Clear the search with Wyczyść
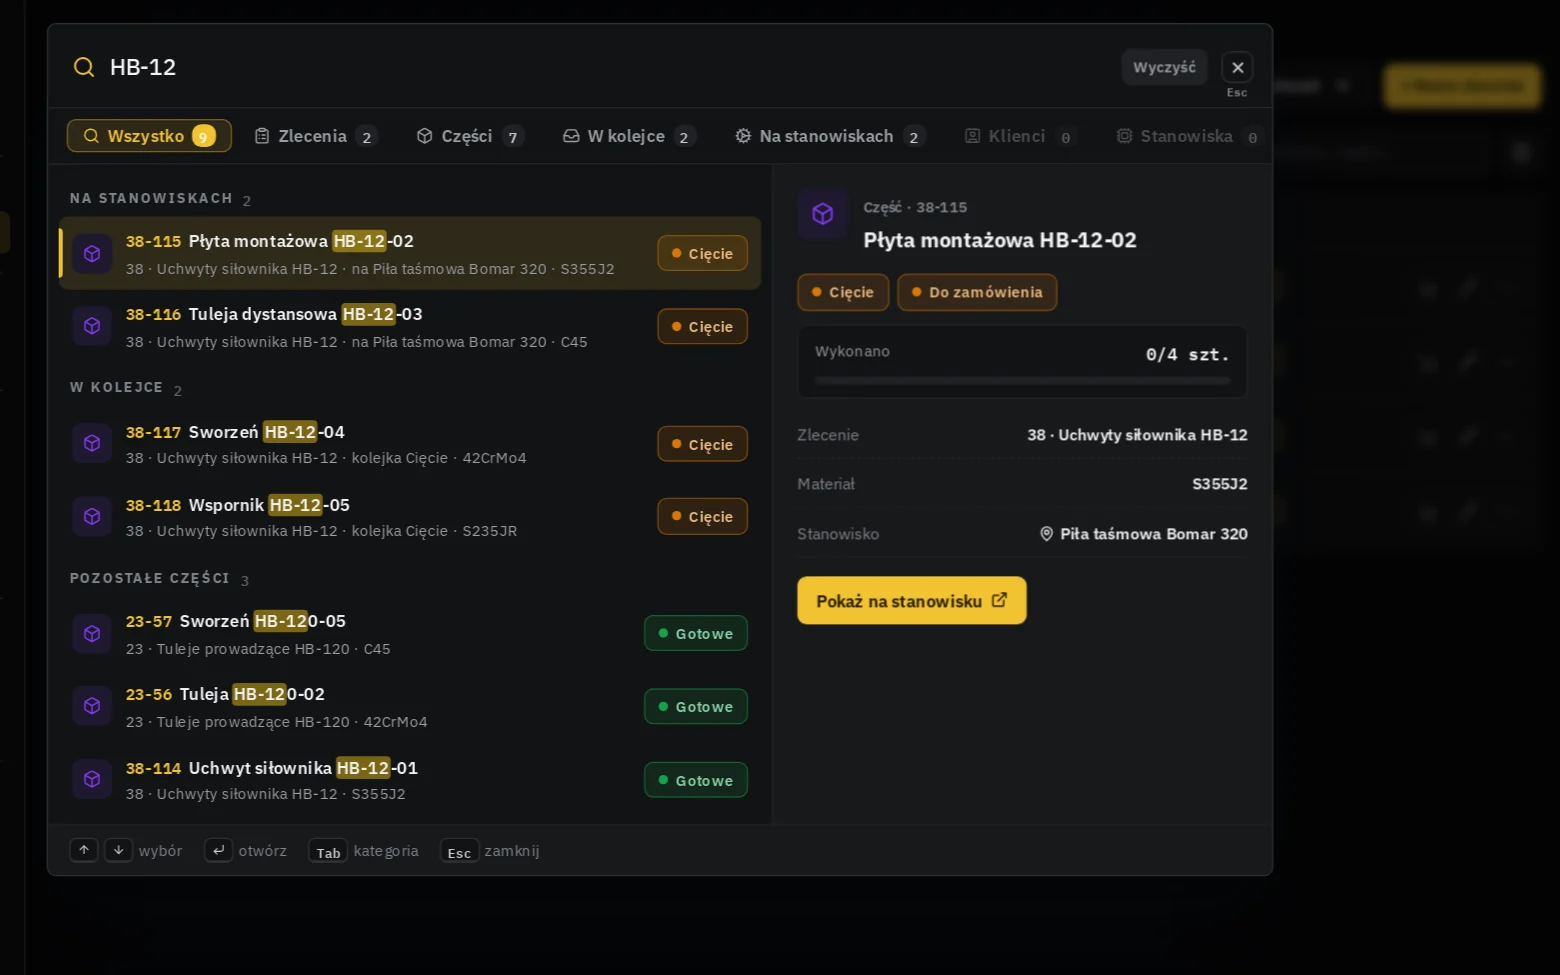This screenshot has width=1560, height=975. point(1164,67)
